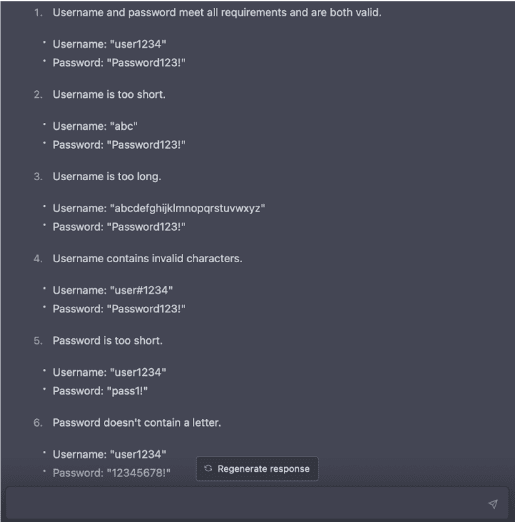Viewport: 515px width, 522px height.
Task: Click "Password doesn't contain a letter." heading
Action: (x=137, y=422)
